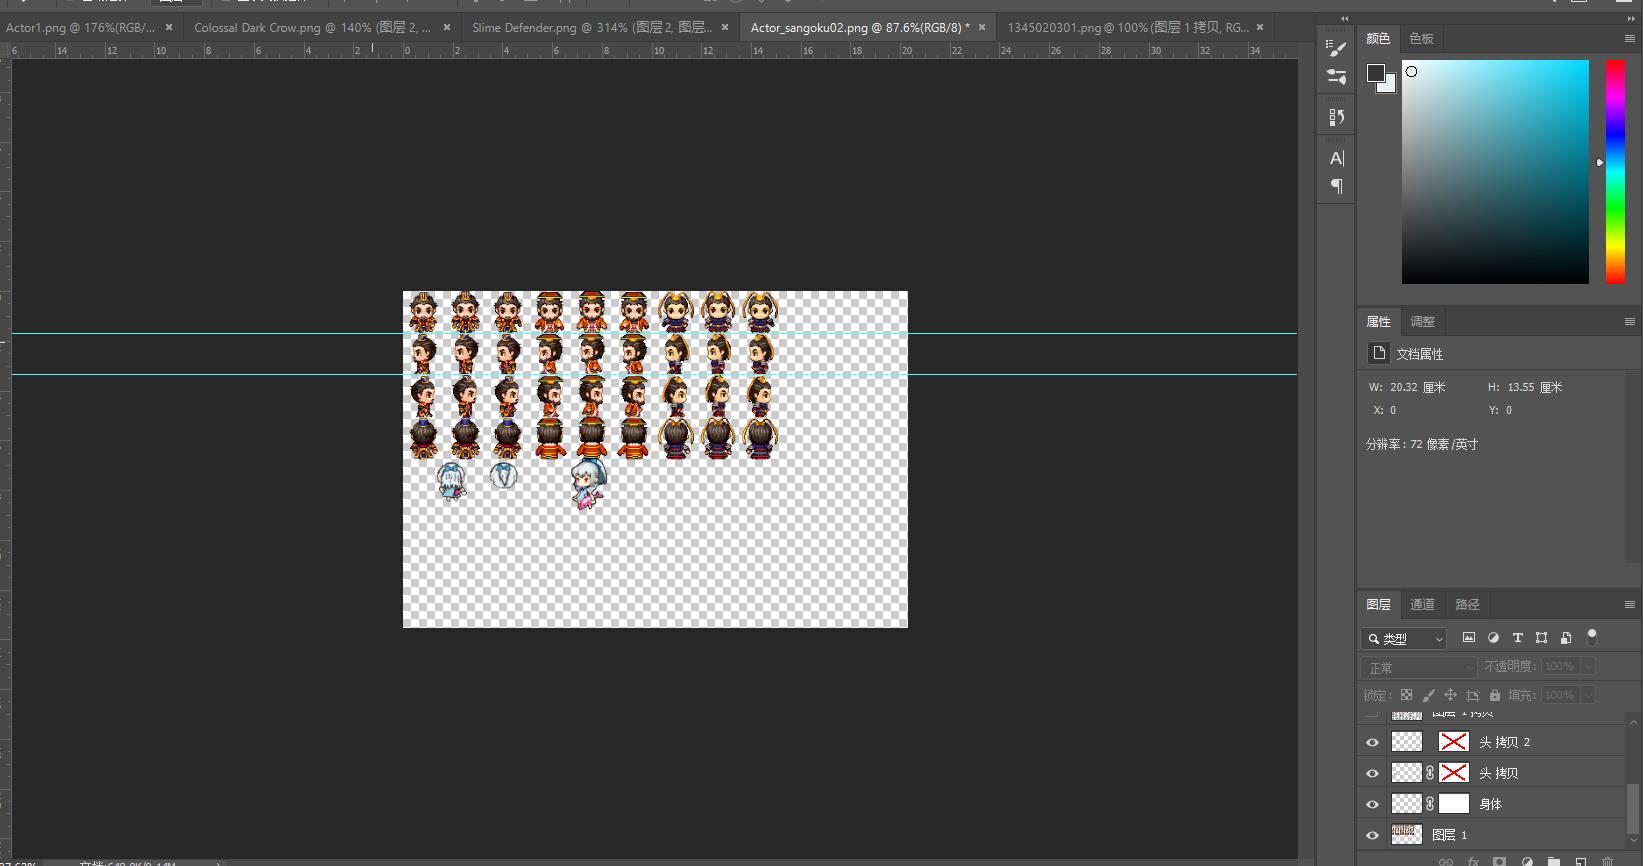
Task: Open the Brush presets panel icon
Action: (1336, 47)
